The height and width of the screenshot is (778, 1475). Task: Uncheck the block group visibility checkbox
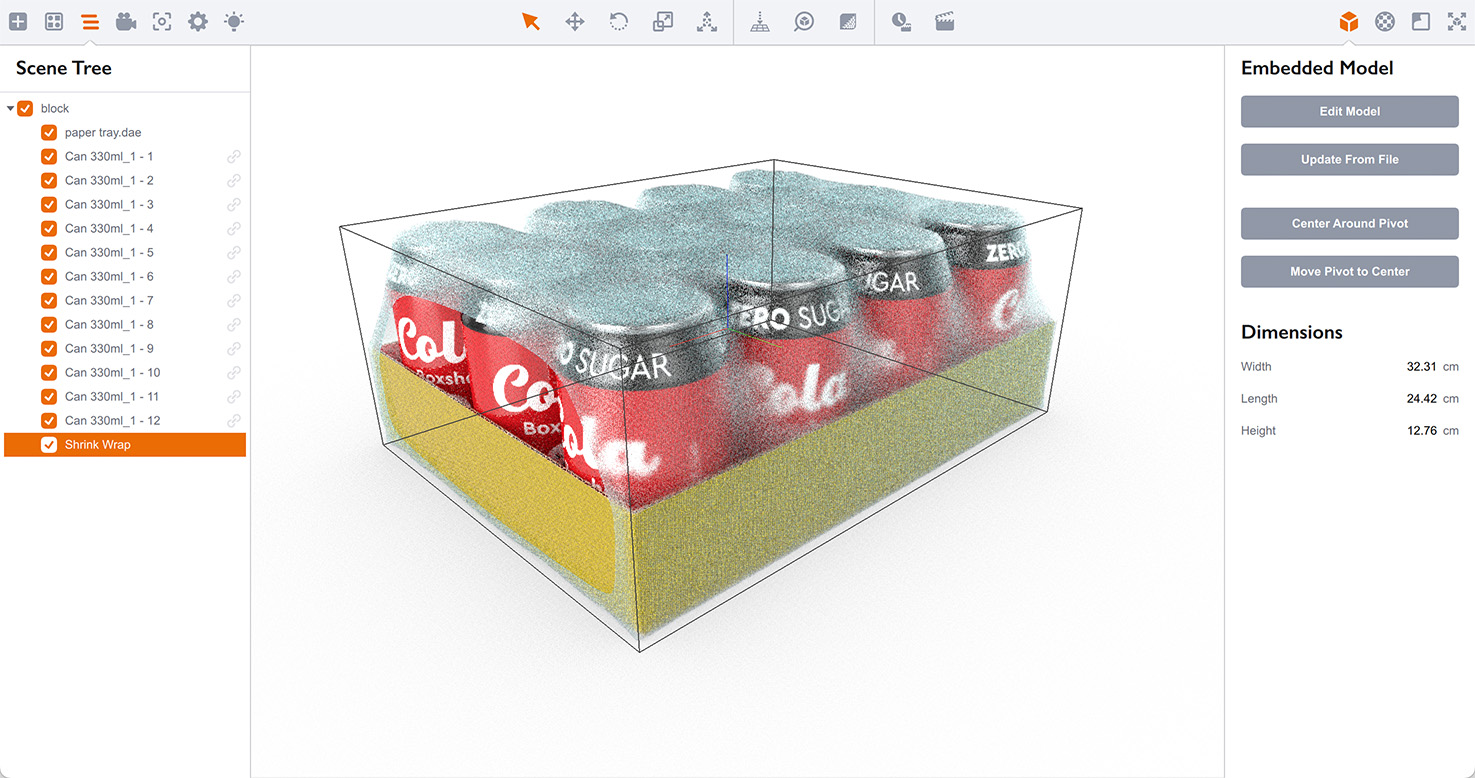[x=25, y=108]
